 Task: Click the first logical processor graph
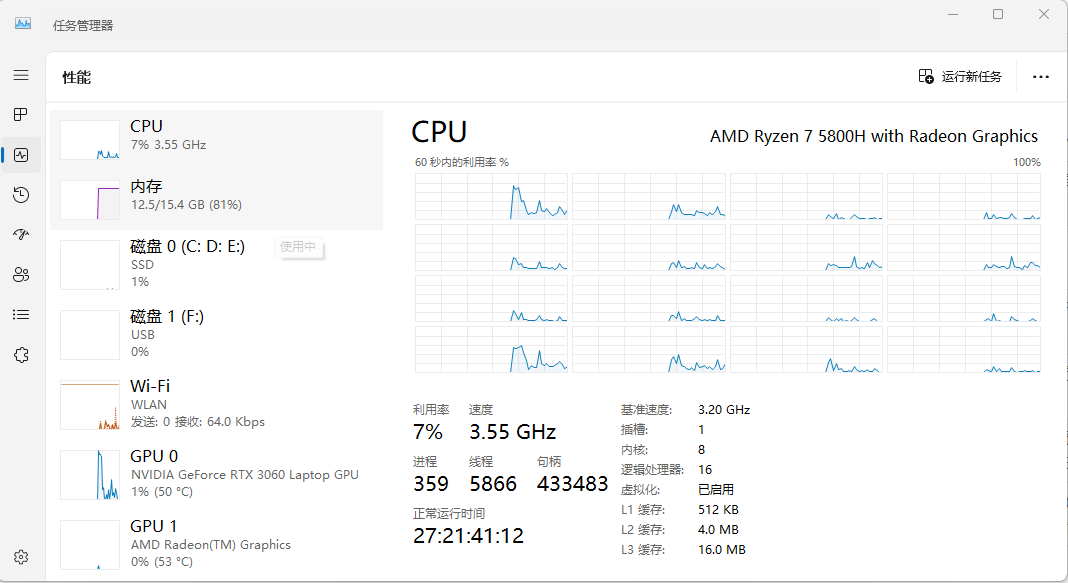pos(491,196)
